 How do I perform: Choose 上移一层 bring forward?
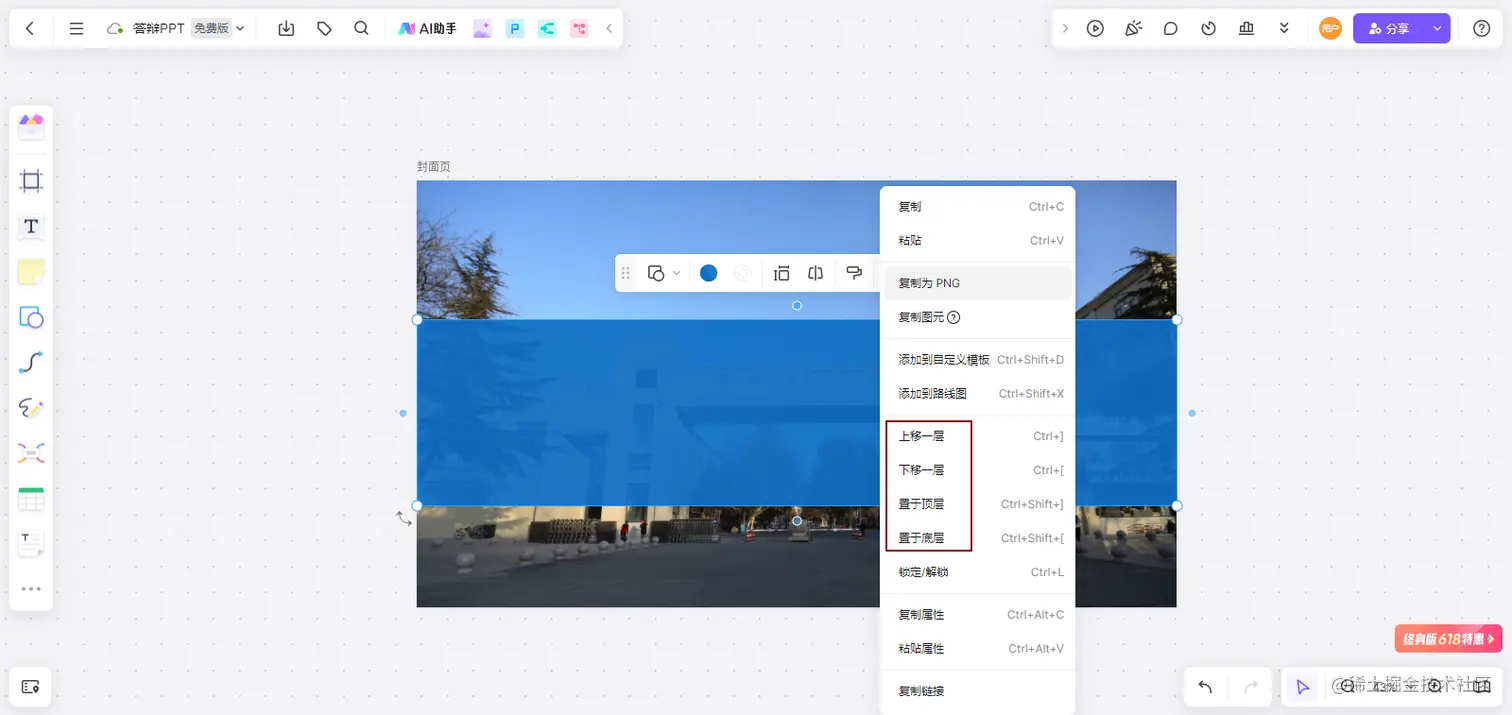[x=978, y=436]
